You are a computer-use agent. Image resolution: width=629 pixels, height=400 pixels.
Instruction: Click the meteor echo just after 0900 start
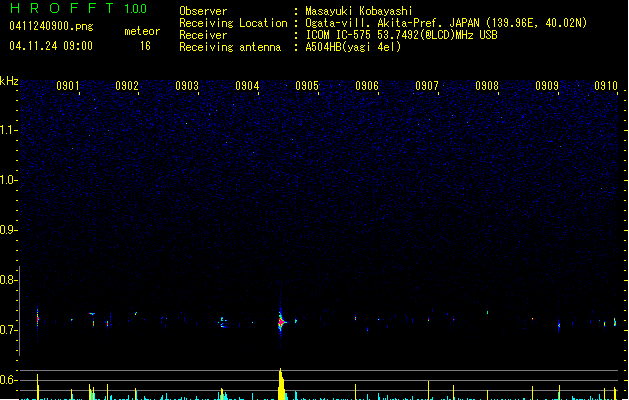(38, 319)
